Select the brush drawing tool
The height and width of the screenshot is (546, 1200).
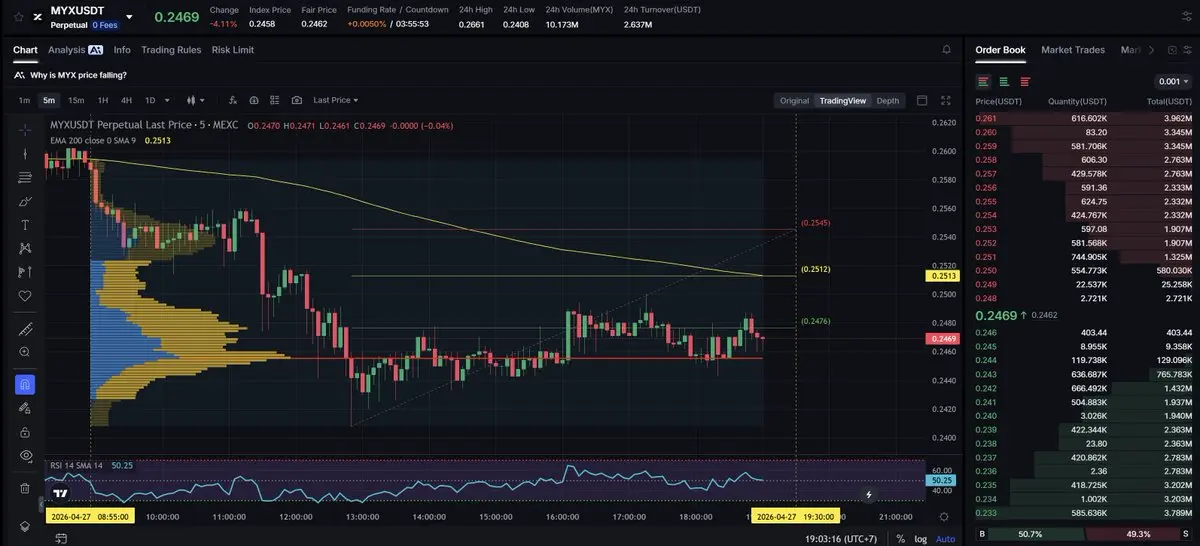24,201
